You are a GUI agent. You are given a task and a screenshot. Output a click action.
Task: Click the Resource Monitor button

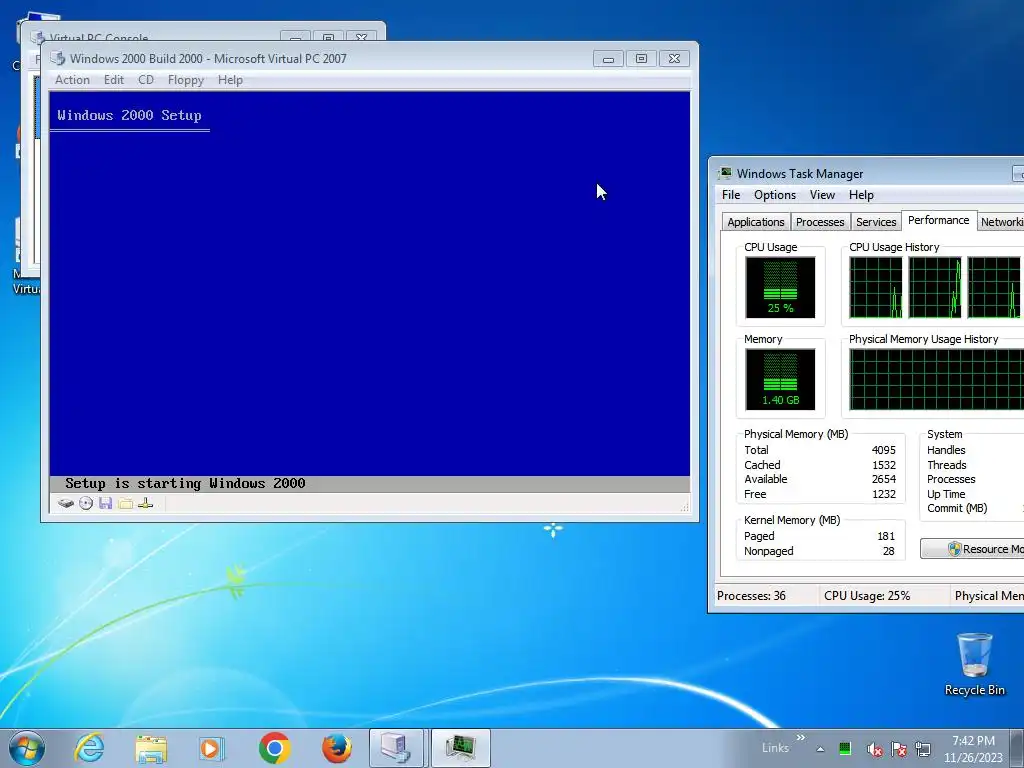(x=972, y=549)
